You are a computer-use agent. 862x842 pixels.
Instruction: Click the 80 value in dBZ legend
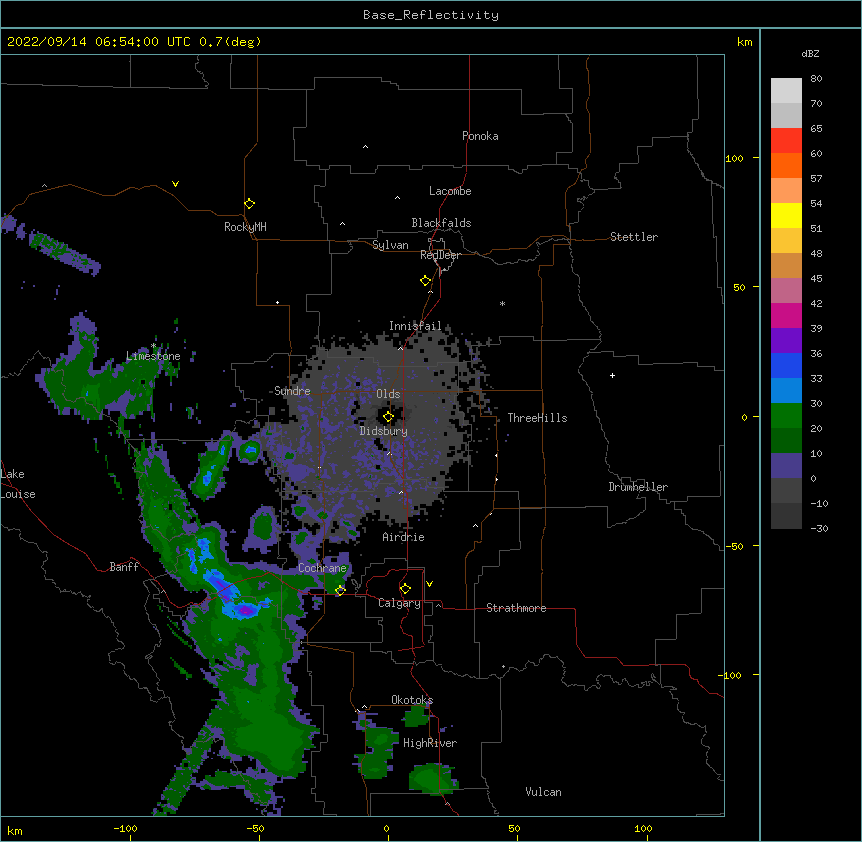pyautogui.click(x=816, y=79)
